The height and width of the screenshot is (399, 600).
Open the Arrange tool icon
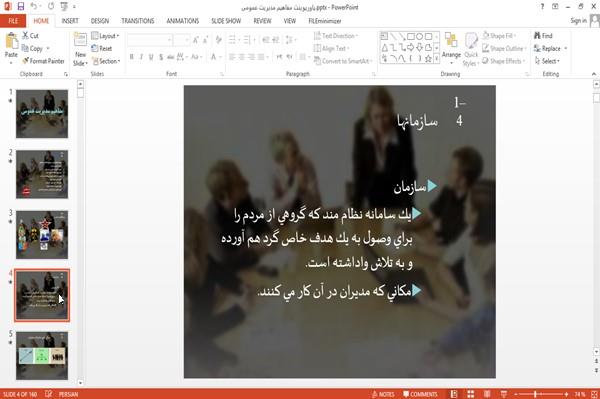point(451,41)
